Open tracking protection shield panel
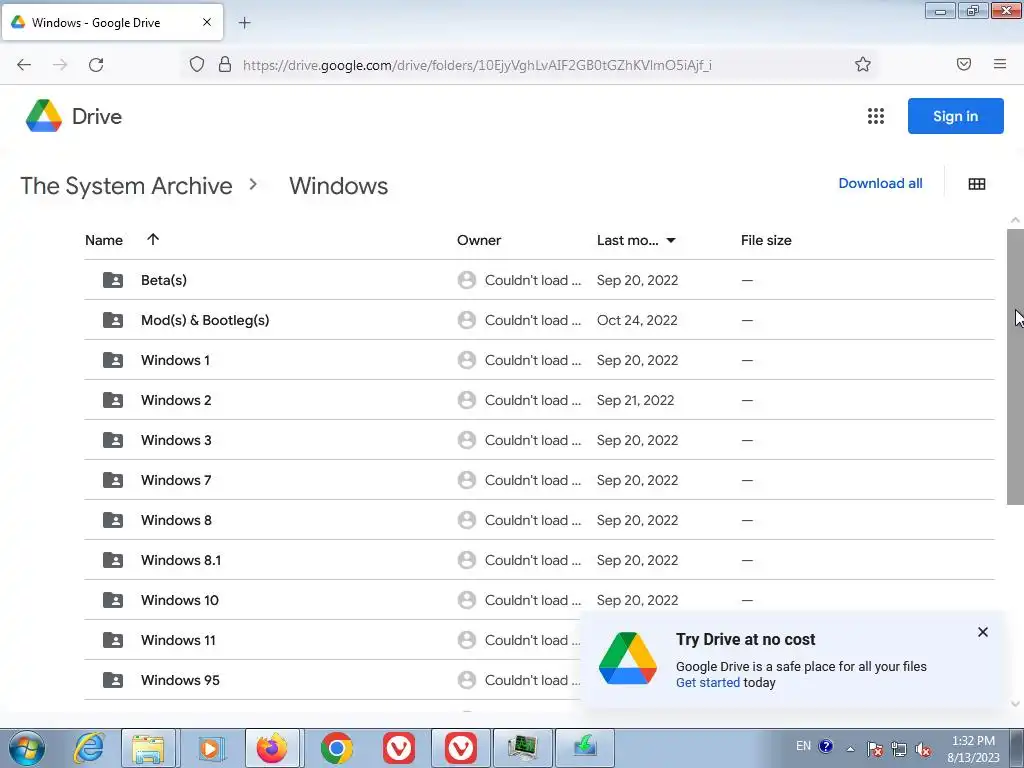The image size is (1024, 768). (197, 64)
